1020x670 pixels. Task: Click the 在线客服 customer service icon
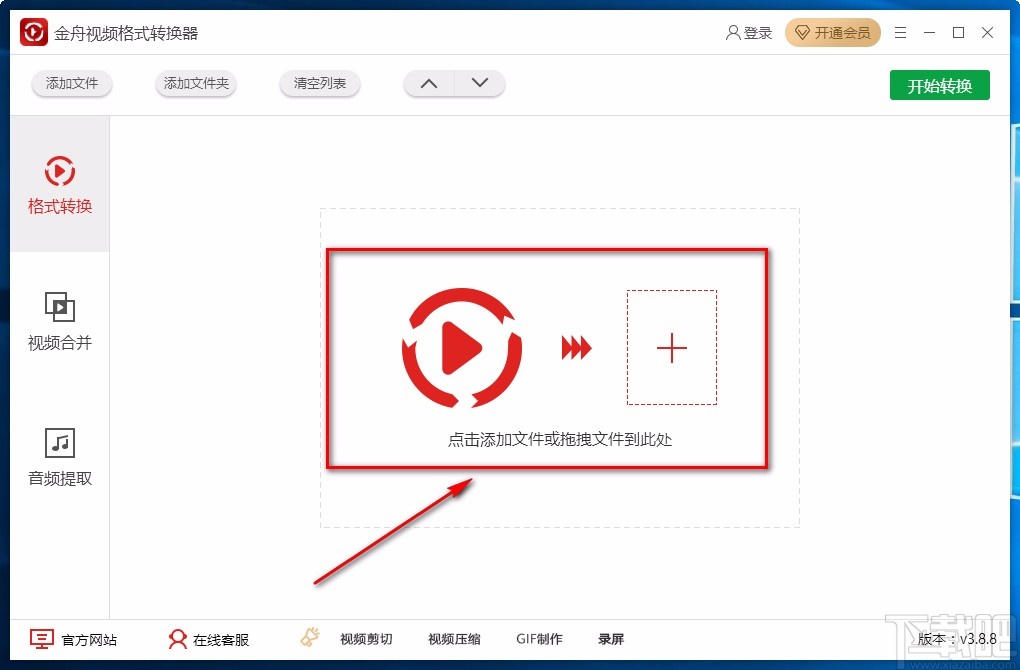[178, 638]
